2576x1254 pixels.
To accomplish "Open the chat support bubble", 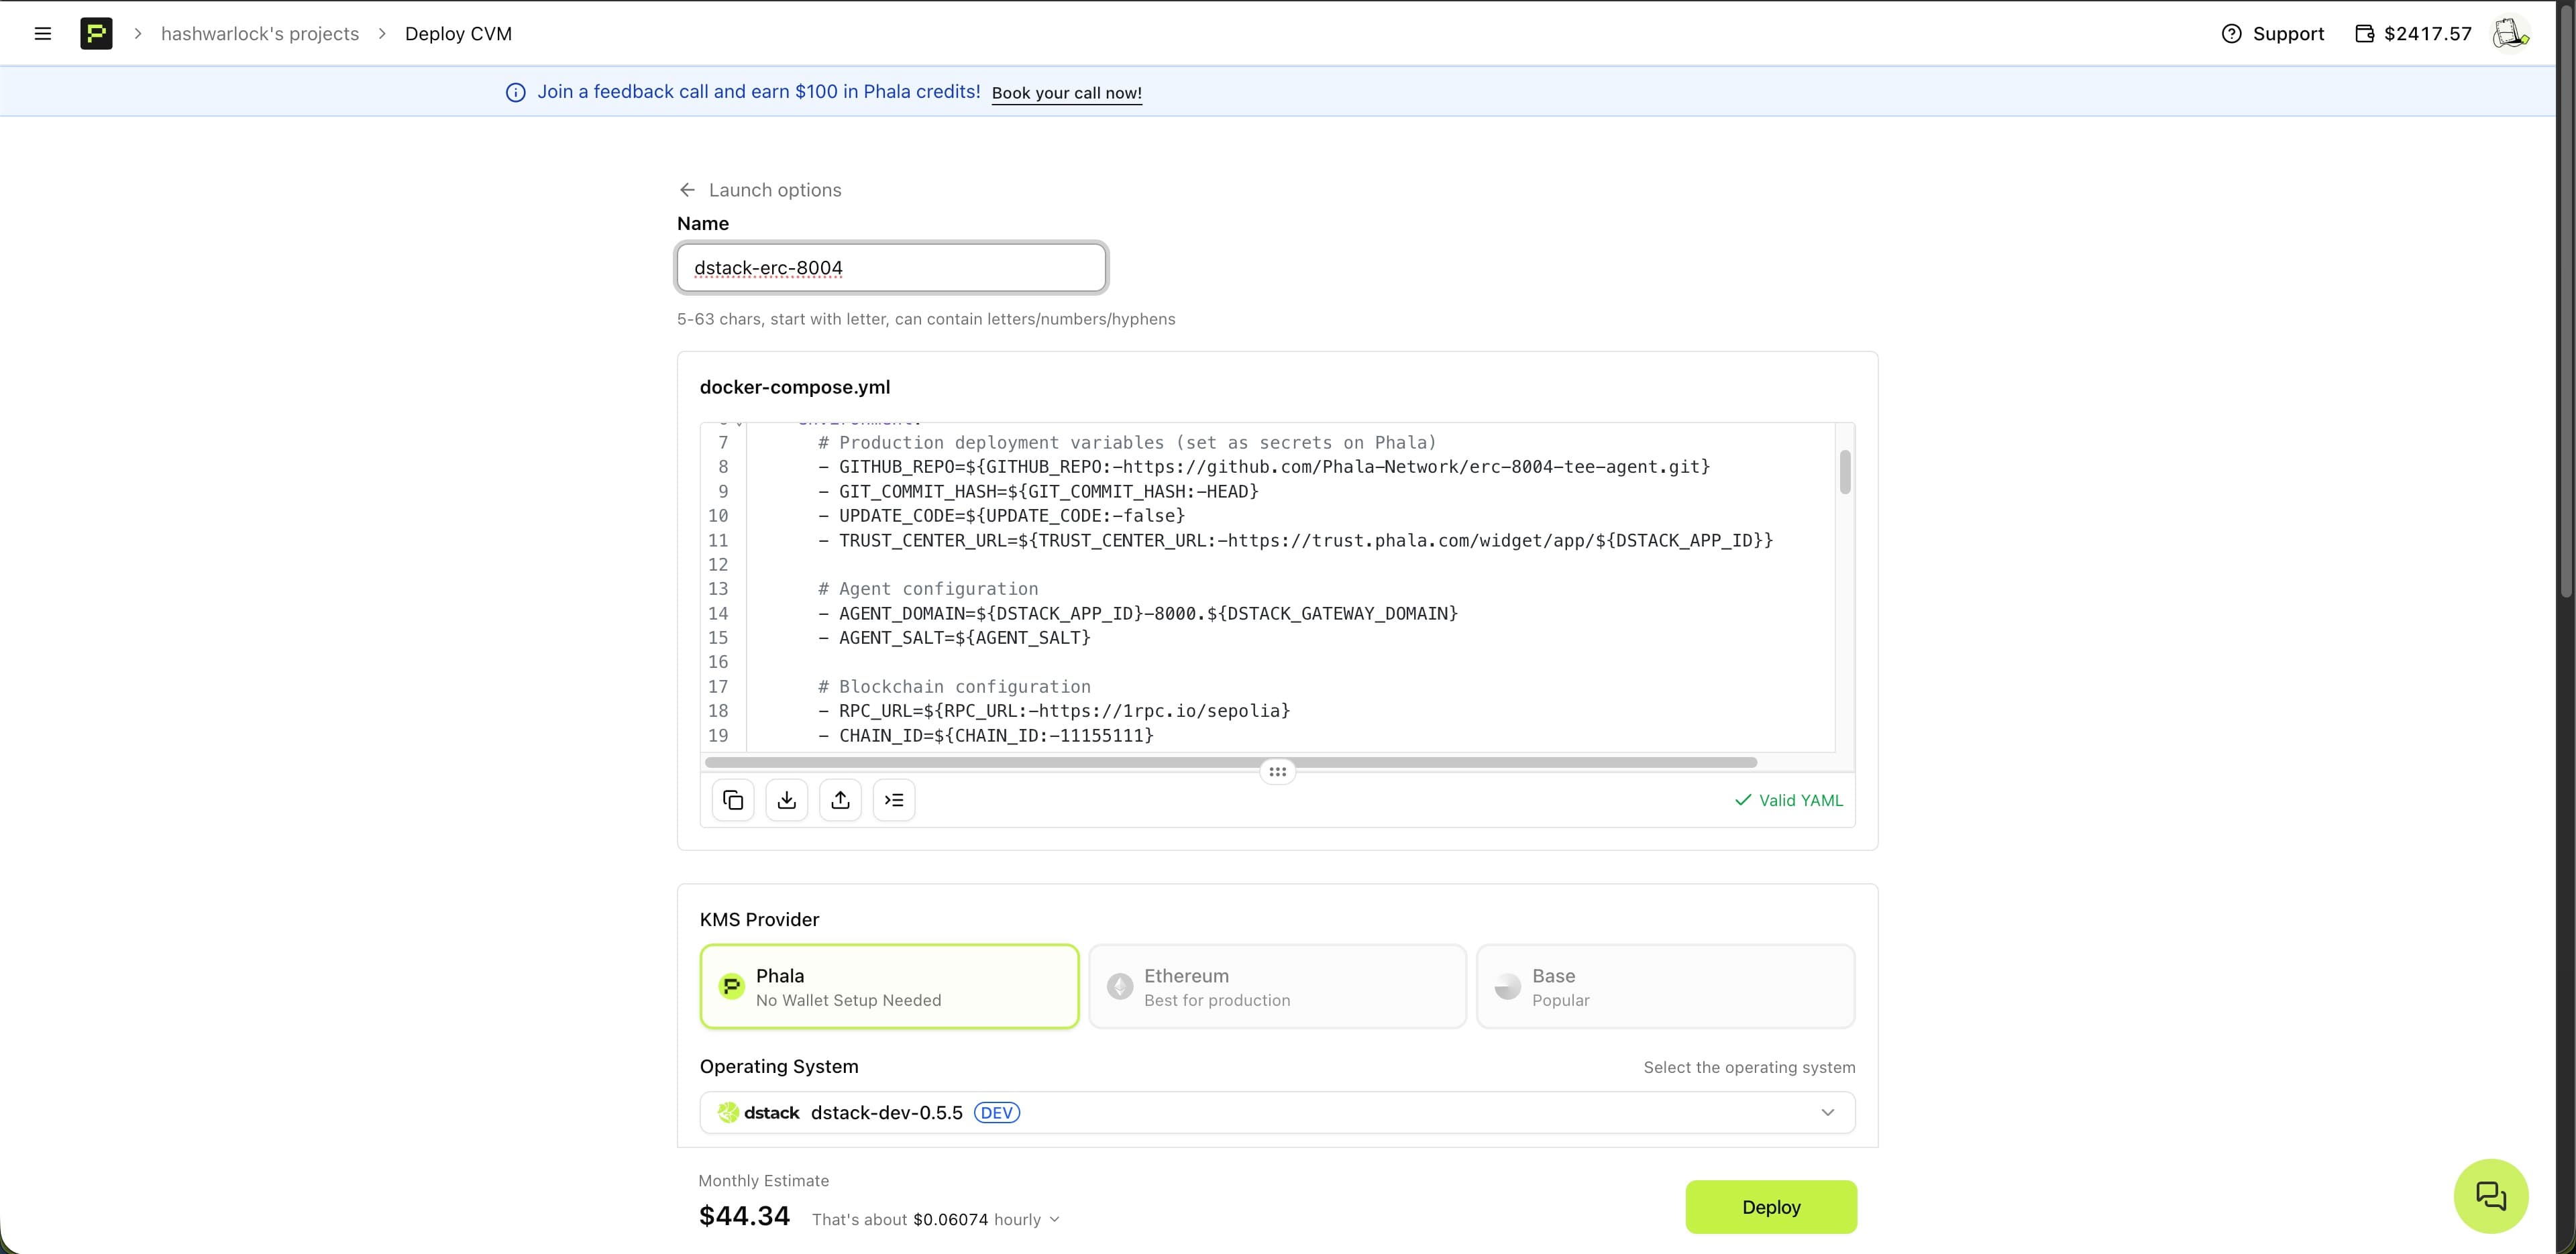I will (x=2490, y=1195).
